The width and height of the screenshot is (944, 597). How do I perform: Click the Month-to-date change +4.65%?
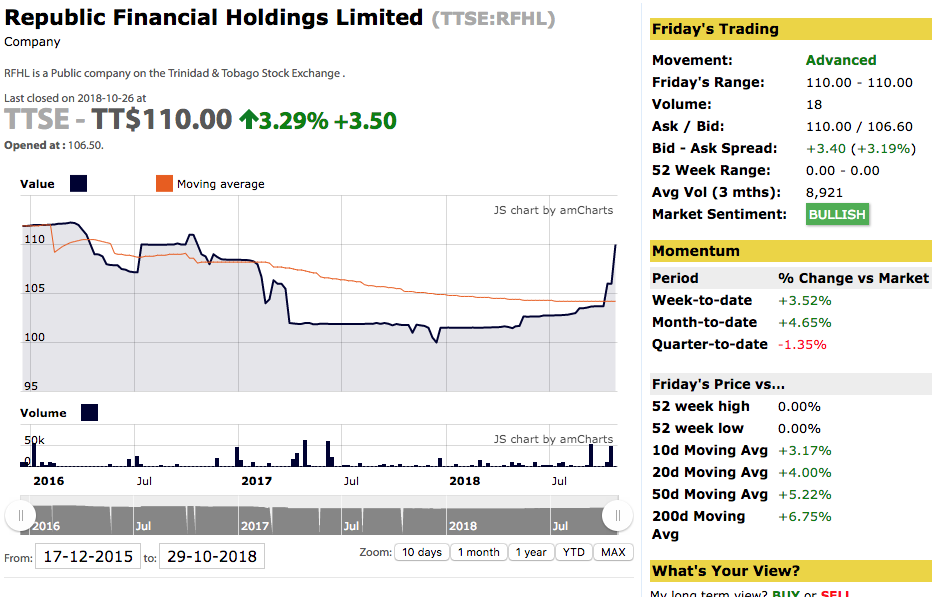[x=804, y=323]
